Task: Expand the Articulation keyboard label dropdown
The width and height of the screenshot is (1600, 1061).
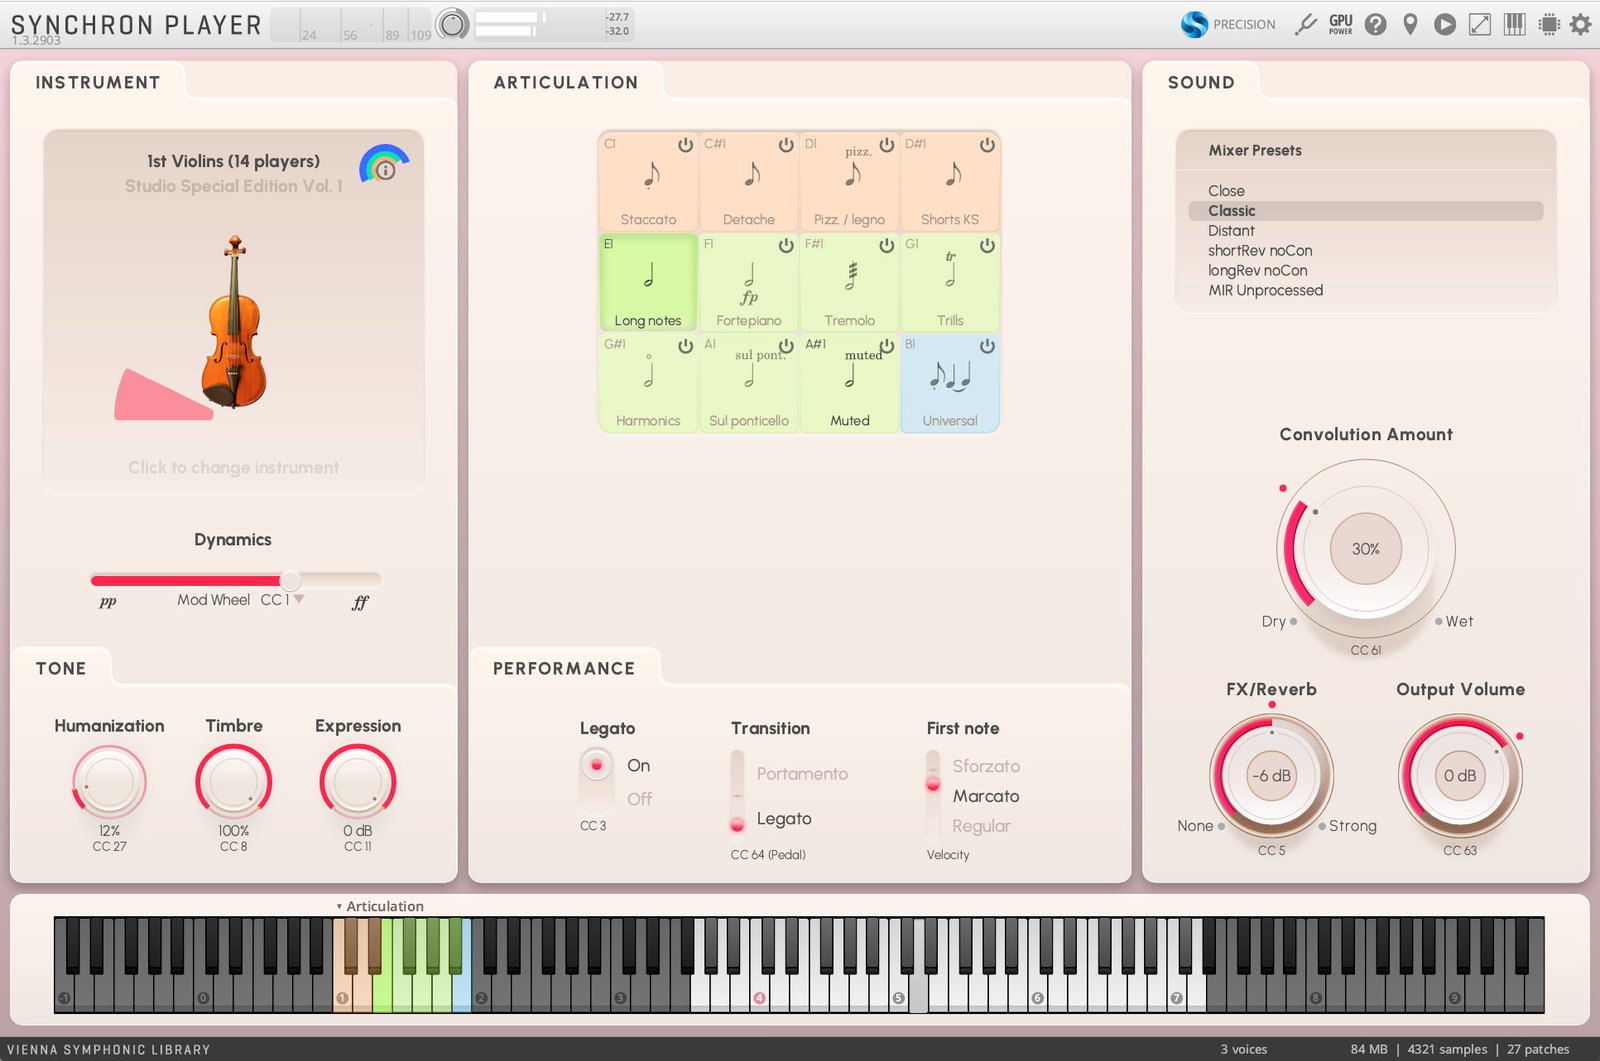Action: click(339, 906)
